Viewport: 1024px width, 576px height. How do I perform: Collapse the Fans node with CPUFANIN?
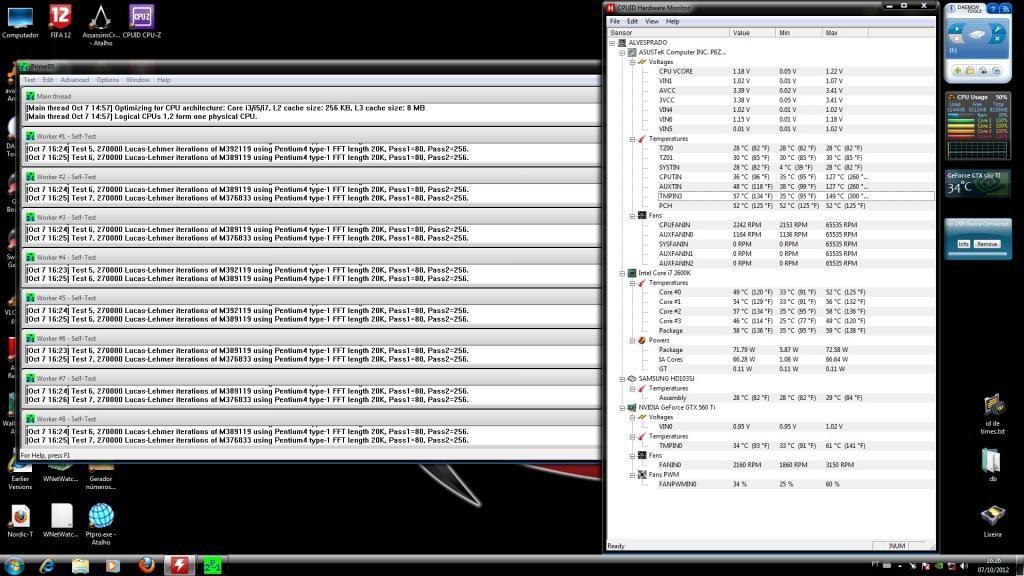pyautogui.click(x=632, y=215)
